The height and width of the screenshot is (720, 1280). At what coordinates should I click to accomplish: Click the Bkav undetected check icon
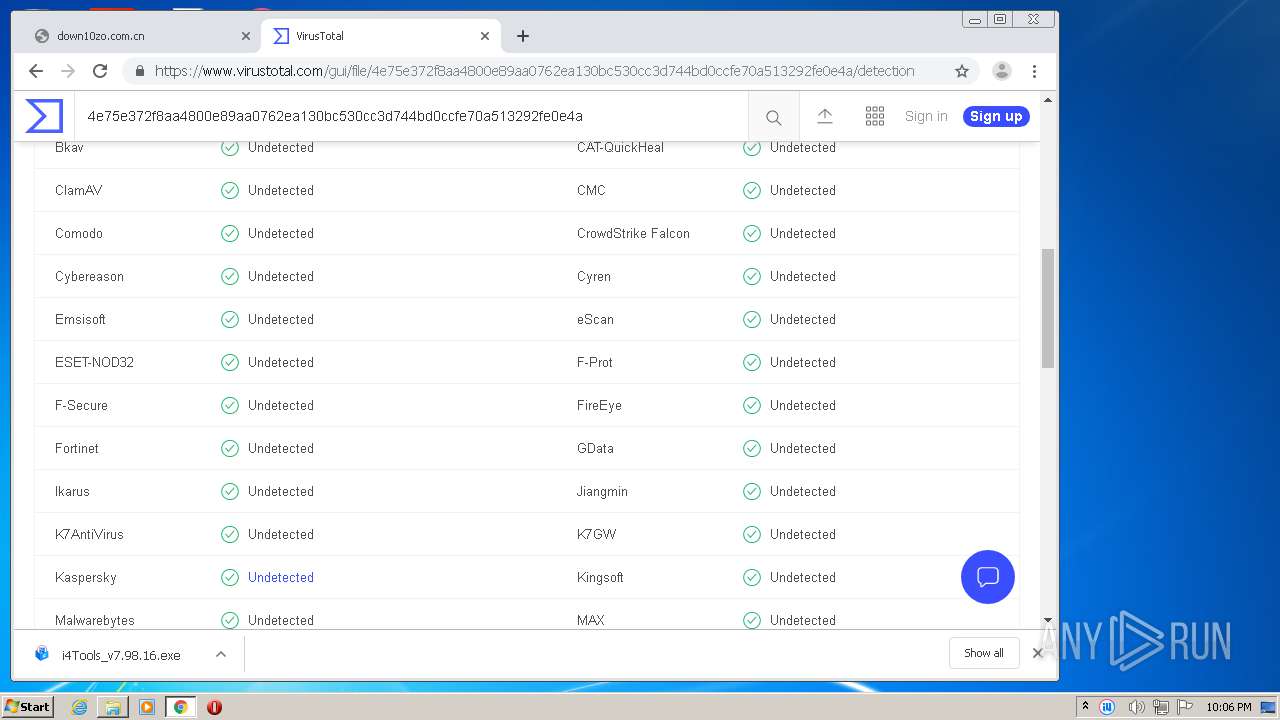pos(230,148)
